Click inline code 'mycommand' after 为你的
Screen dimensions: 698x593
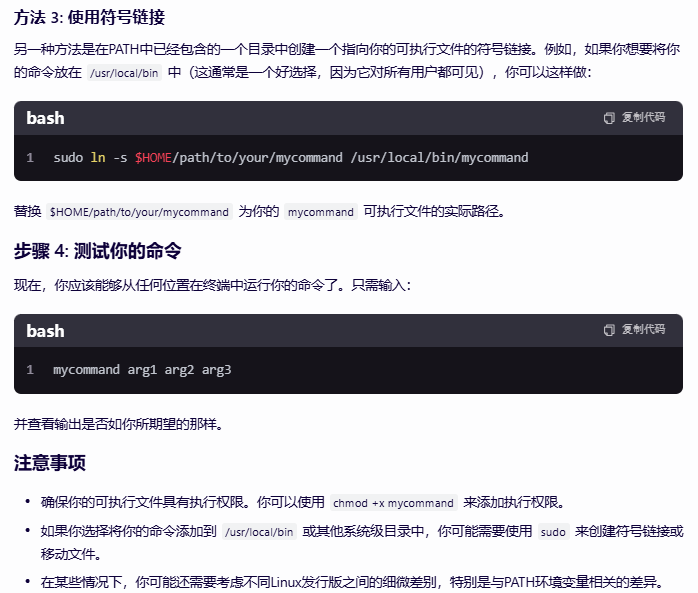click(321, 212)
